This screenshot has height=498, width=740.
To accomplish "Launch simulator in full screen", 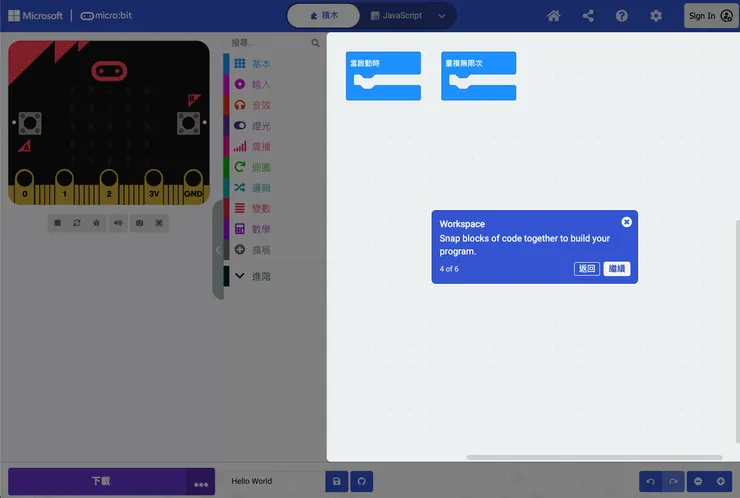I will 159,223.
